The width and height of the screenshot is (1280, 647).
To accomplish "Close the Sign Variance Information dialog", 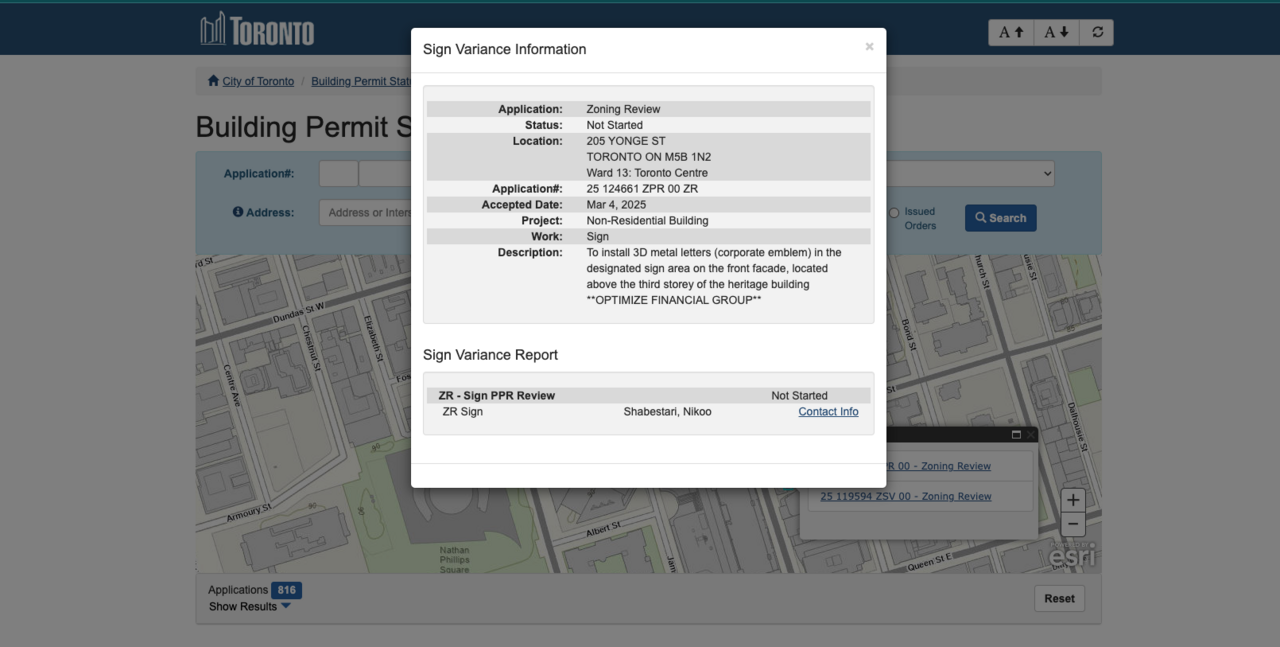I will 869,47.
